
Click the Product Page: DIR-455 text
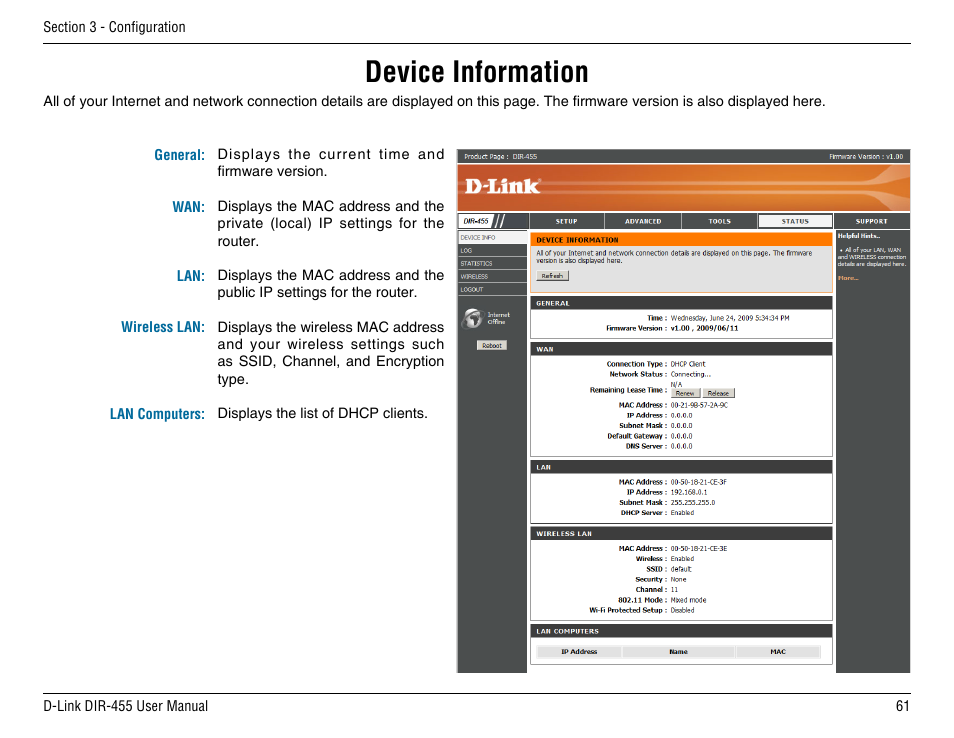coord(501,156)
